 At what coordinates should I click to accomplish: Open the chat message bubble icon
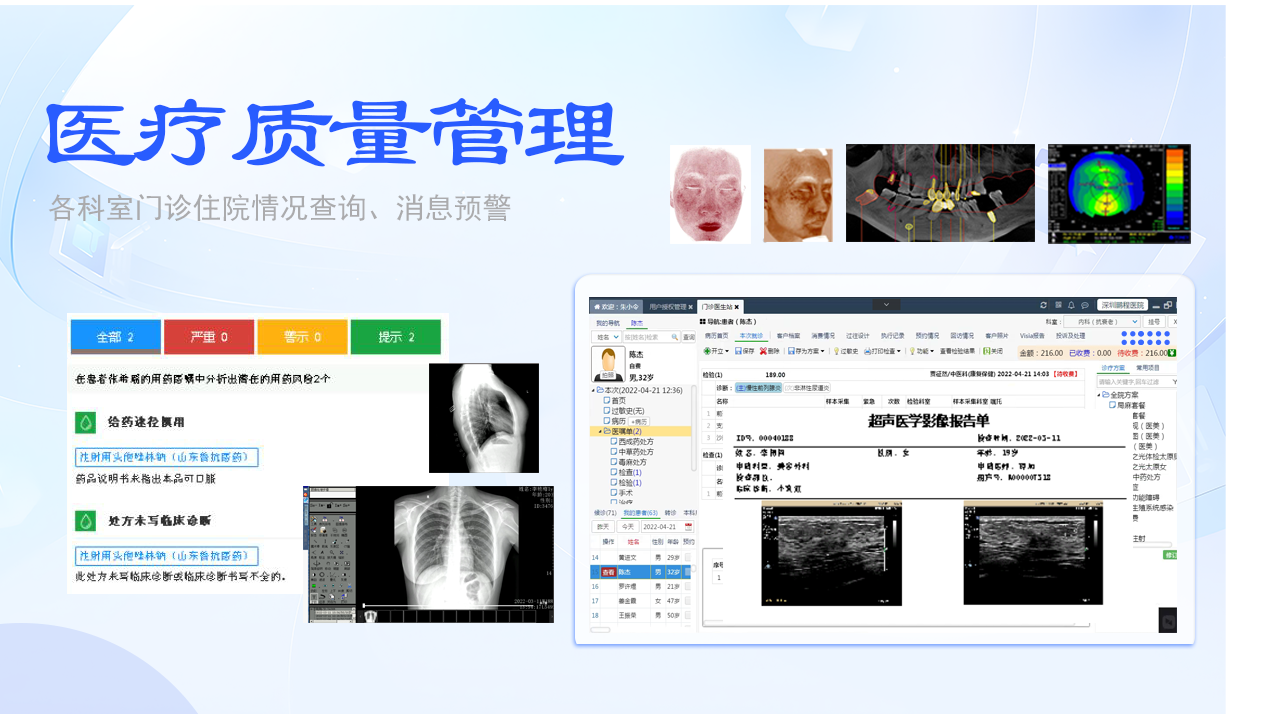pos(1084,305)
